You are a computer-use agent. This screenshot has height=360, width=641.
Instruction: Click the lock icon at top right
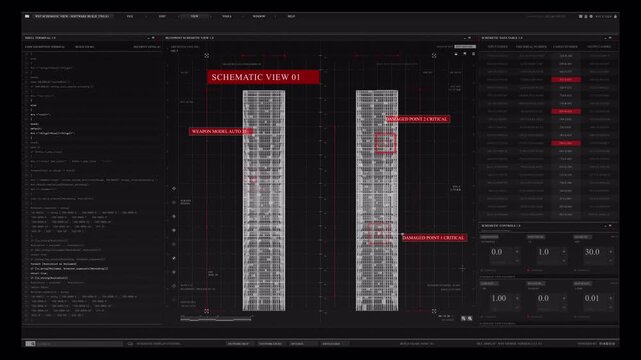[x=615, y=16]
